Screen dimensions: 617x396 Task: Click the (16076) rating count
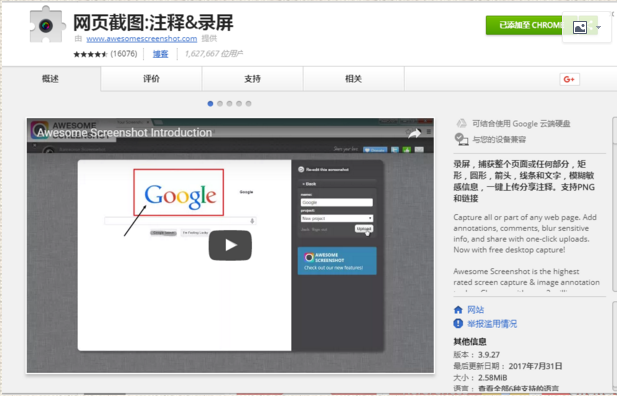tap(124, 54)
